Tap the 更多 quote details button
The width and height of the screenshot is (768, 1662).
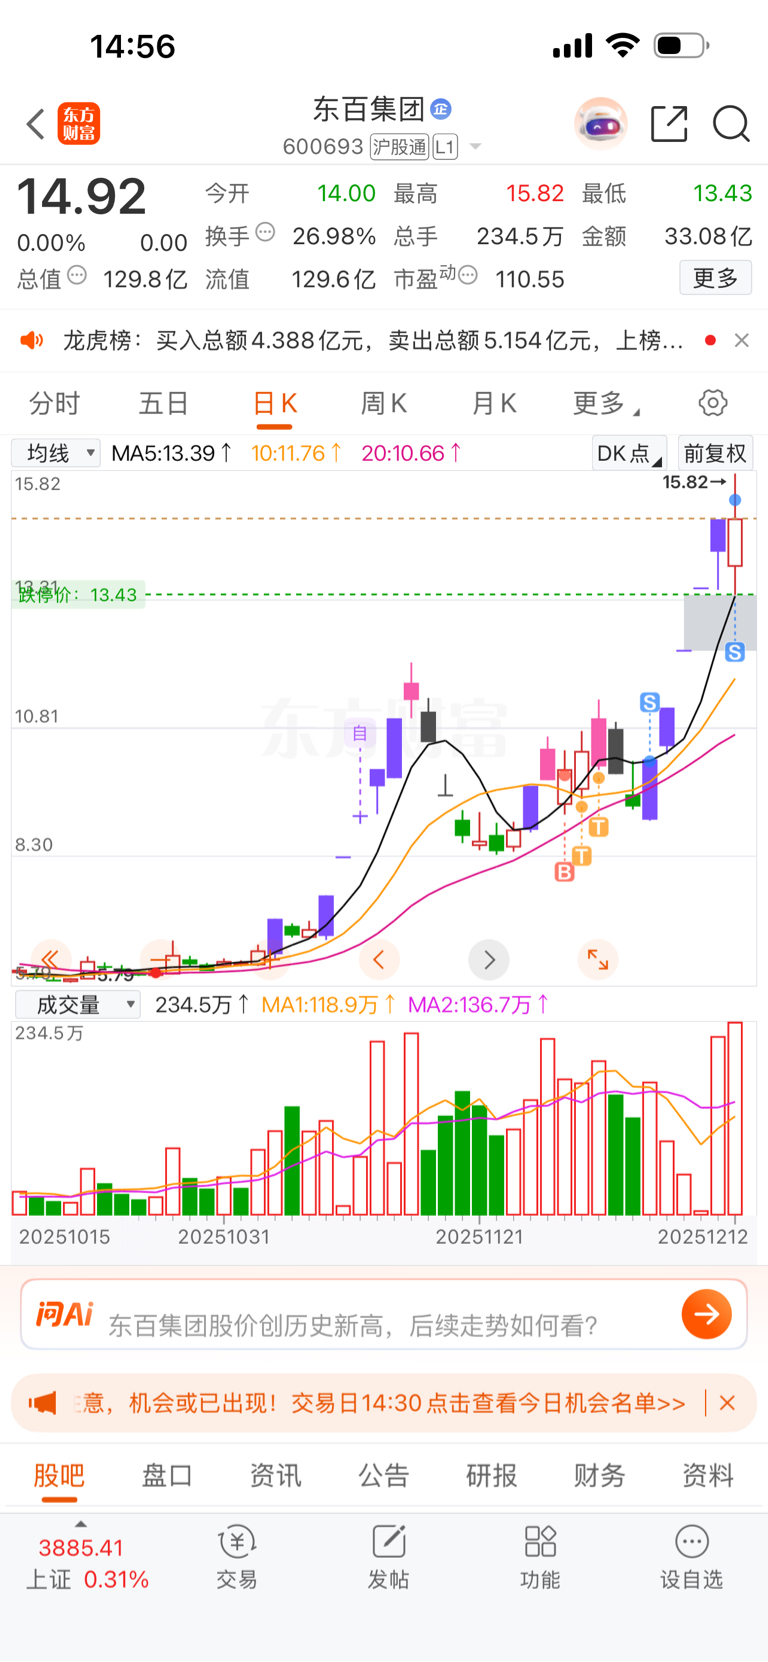[716, 277]
